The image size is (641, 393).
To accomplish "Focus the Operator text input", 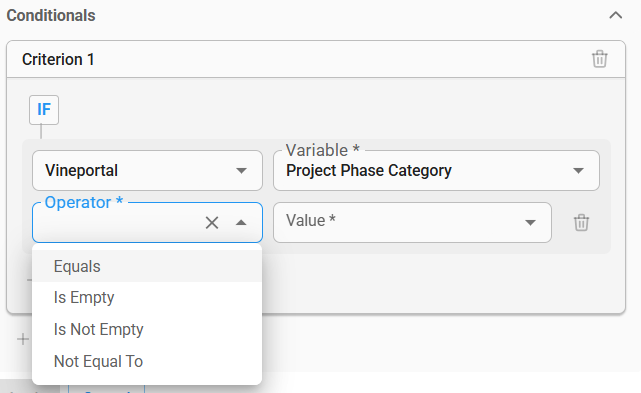I will tap(119, 223).
